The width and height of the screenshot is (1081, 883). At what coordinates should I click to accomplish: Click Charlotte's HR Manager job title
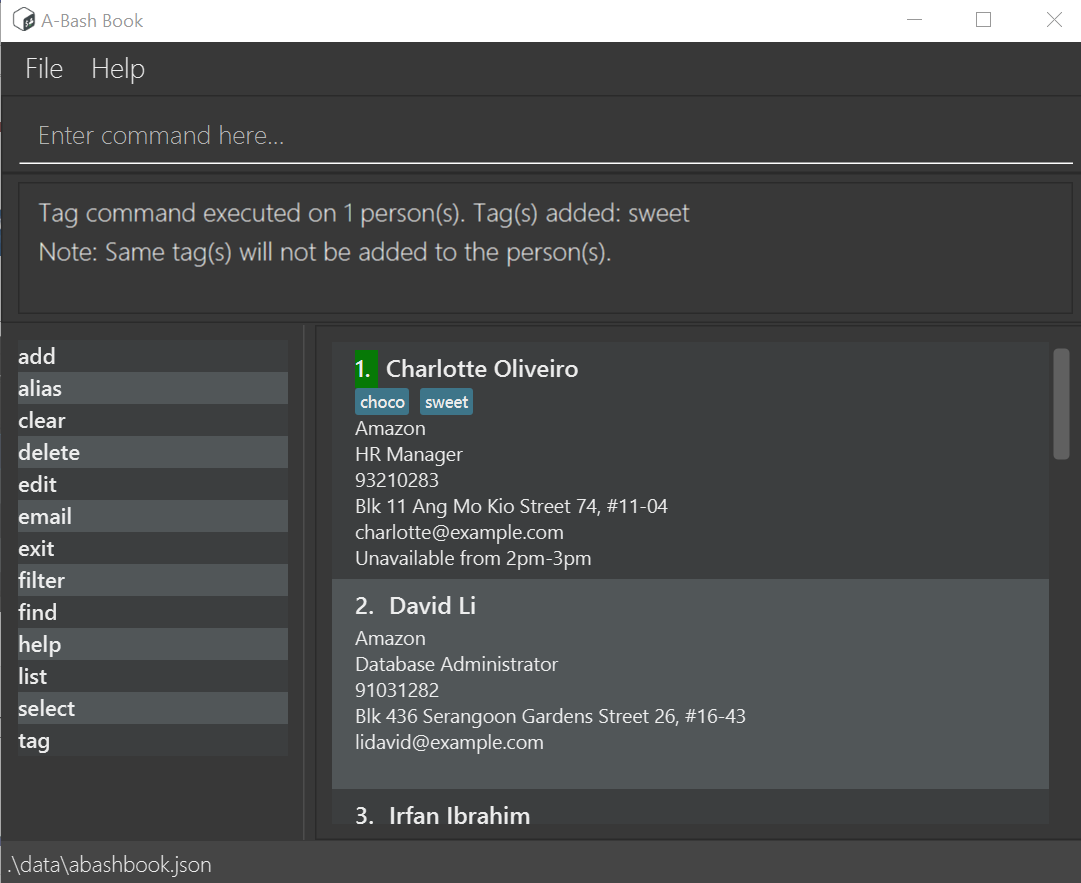(409, 455)
